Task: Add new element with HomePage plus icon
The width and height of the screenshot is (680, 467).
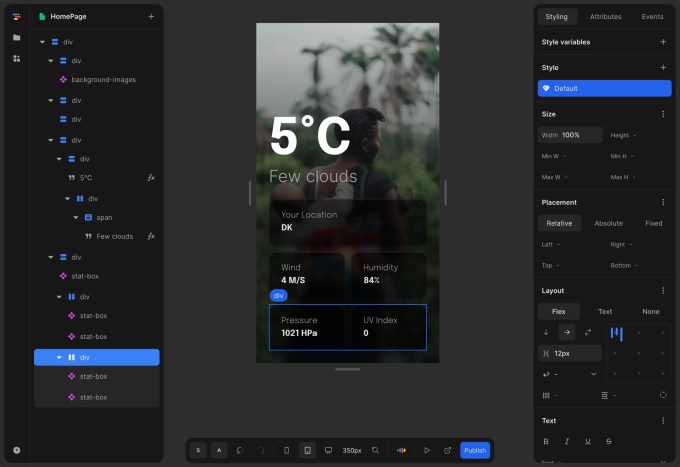Action: pos(151,17)
